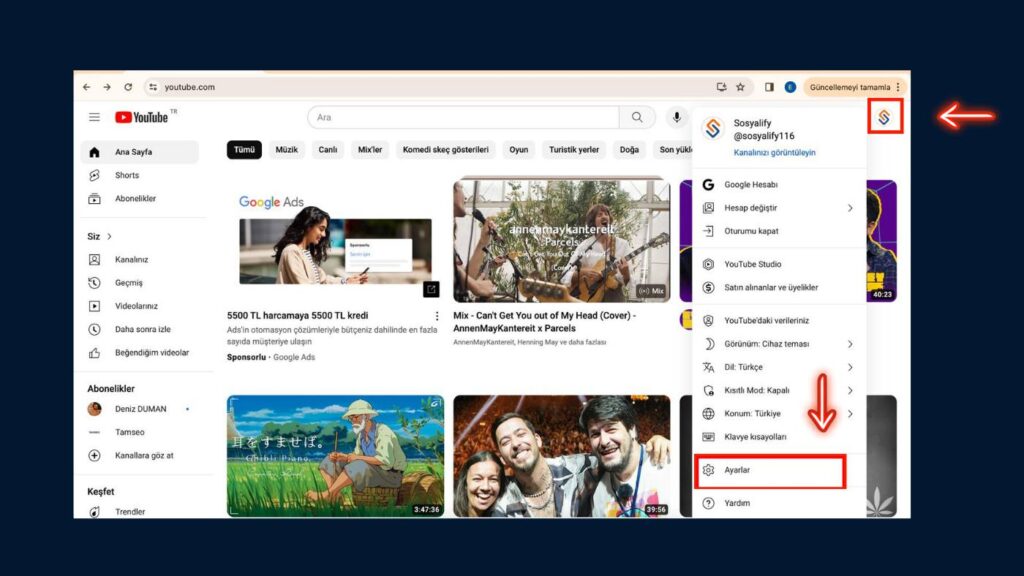Open Tamseo subscription channel

pyautogui.click(x=140, y=432)
